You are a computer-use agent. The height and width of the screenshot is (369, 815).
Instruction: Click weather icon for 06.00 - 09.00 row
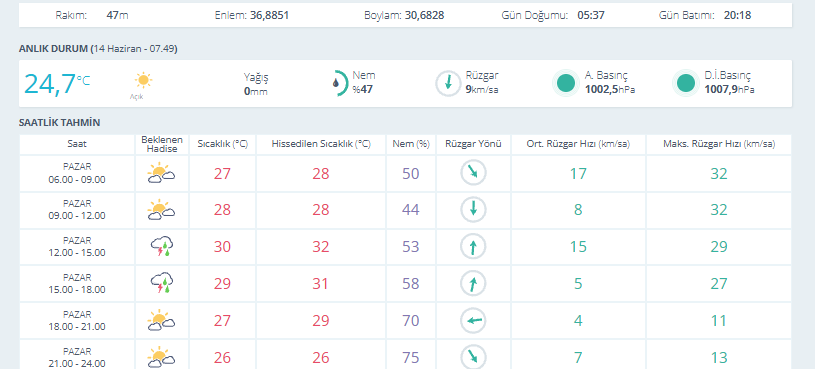161,173
